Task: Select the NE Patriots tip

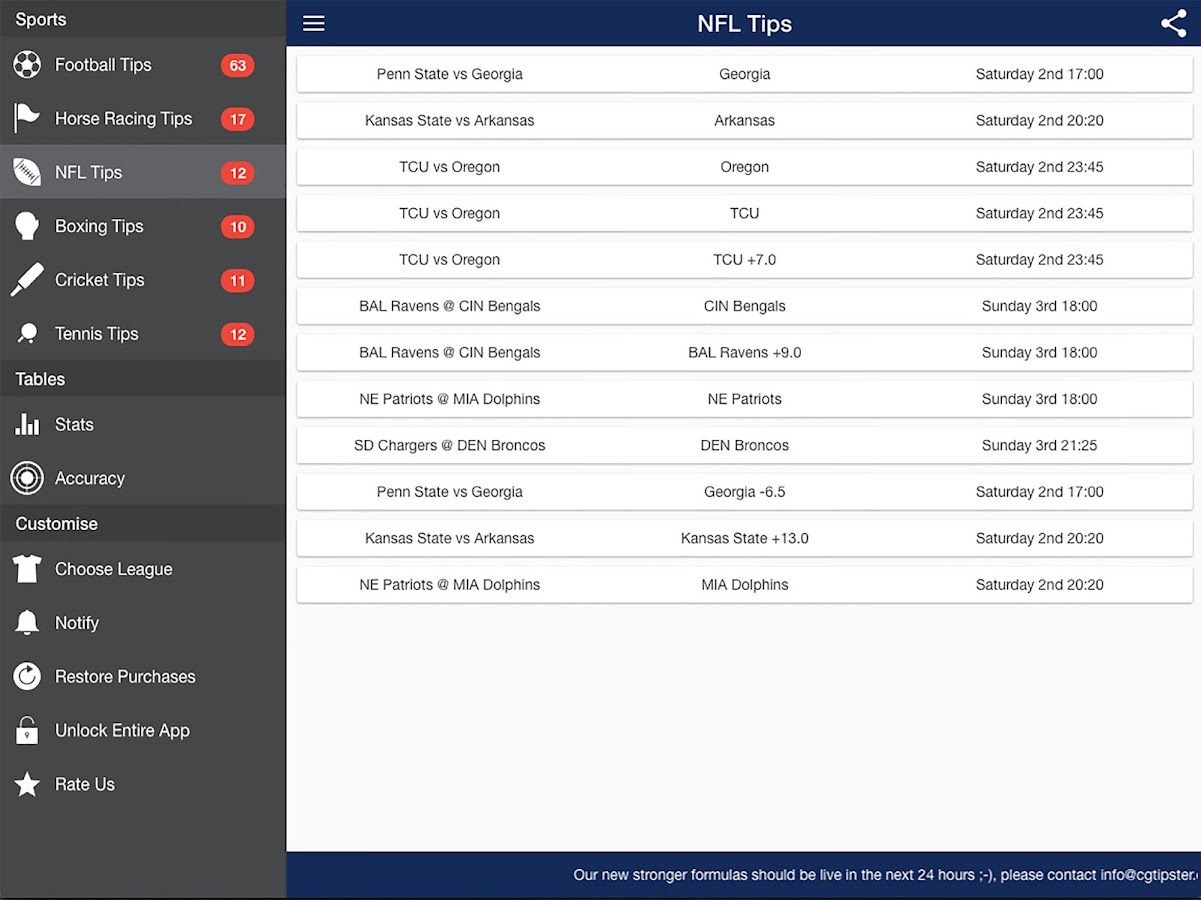Action: pyautogui.click(x=745, y=399)
